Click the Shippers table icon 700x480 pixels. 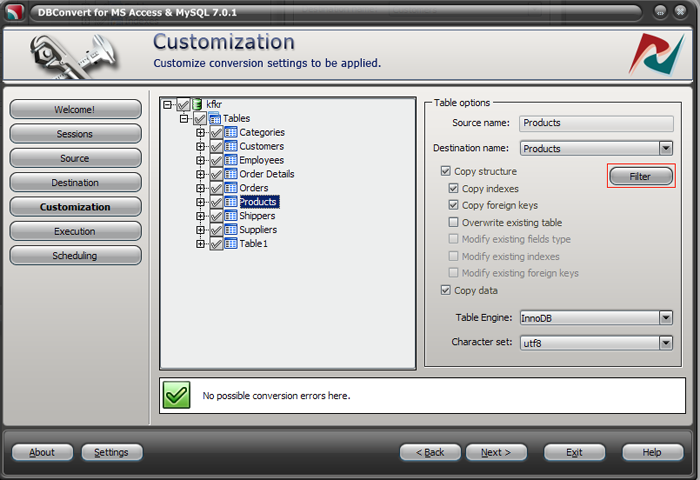pyautogui.click(x=231, y=216)
